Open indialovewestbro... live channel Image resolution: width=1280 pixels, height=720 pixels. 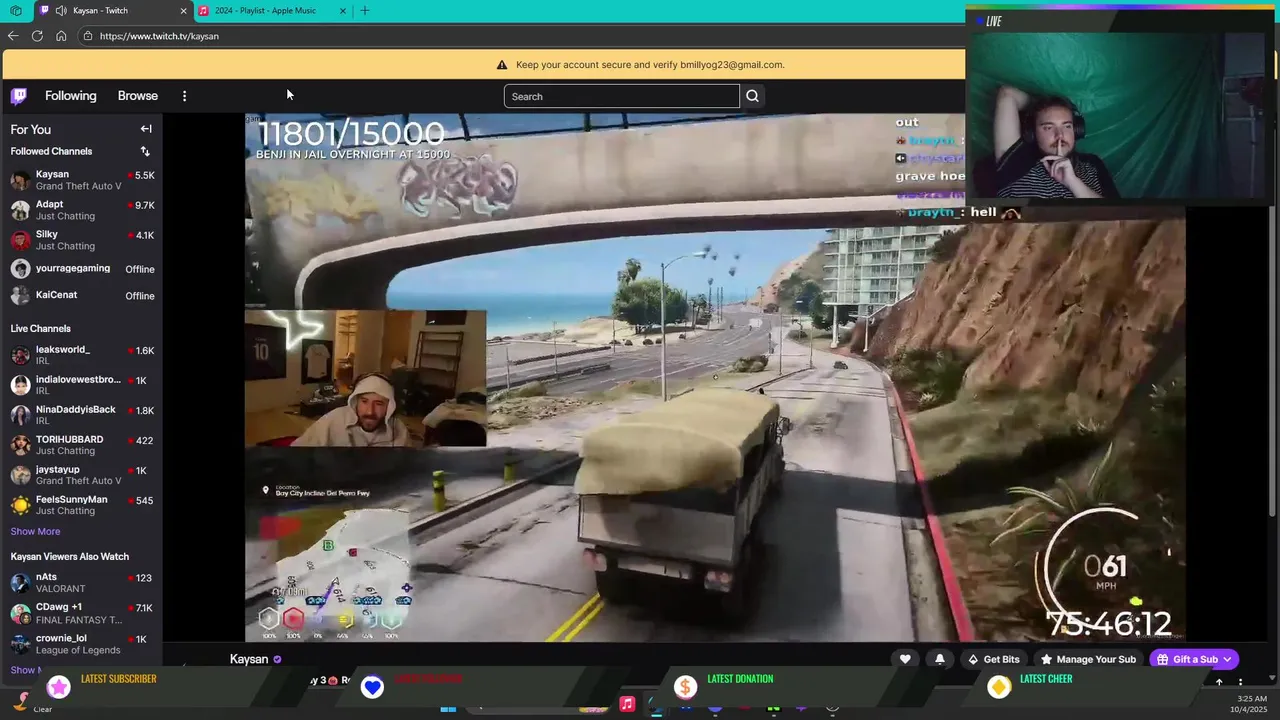pyautogui.click(x=82, y=385)
